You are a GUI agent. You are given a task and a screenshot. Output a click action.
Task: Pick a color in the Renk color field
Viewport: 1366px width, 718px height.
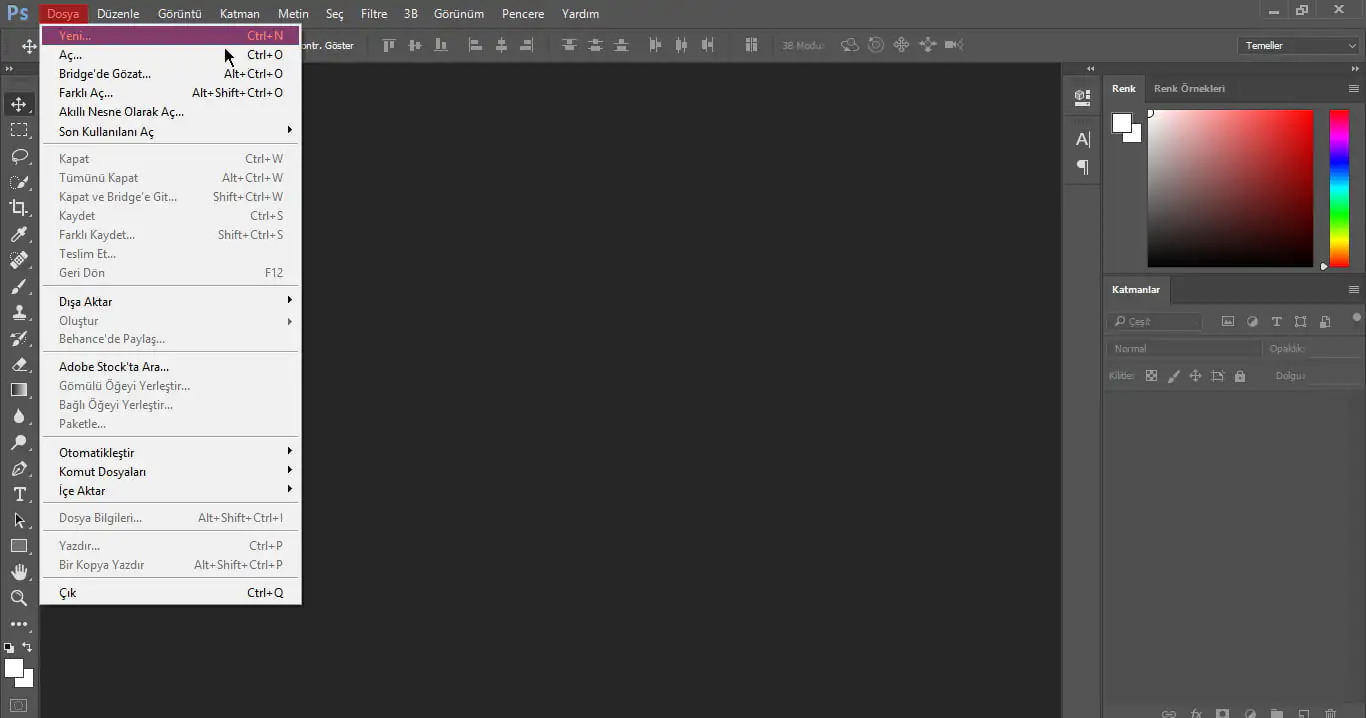coord(1230,188)
